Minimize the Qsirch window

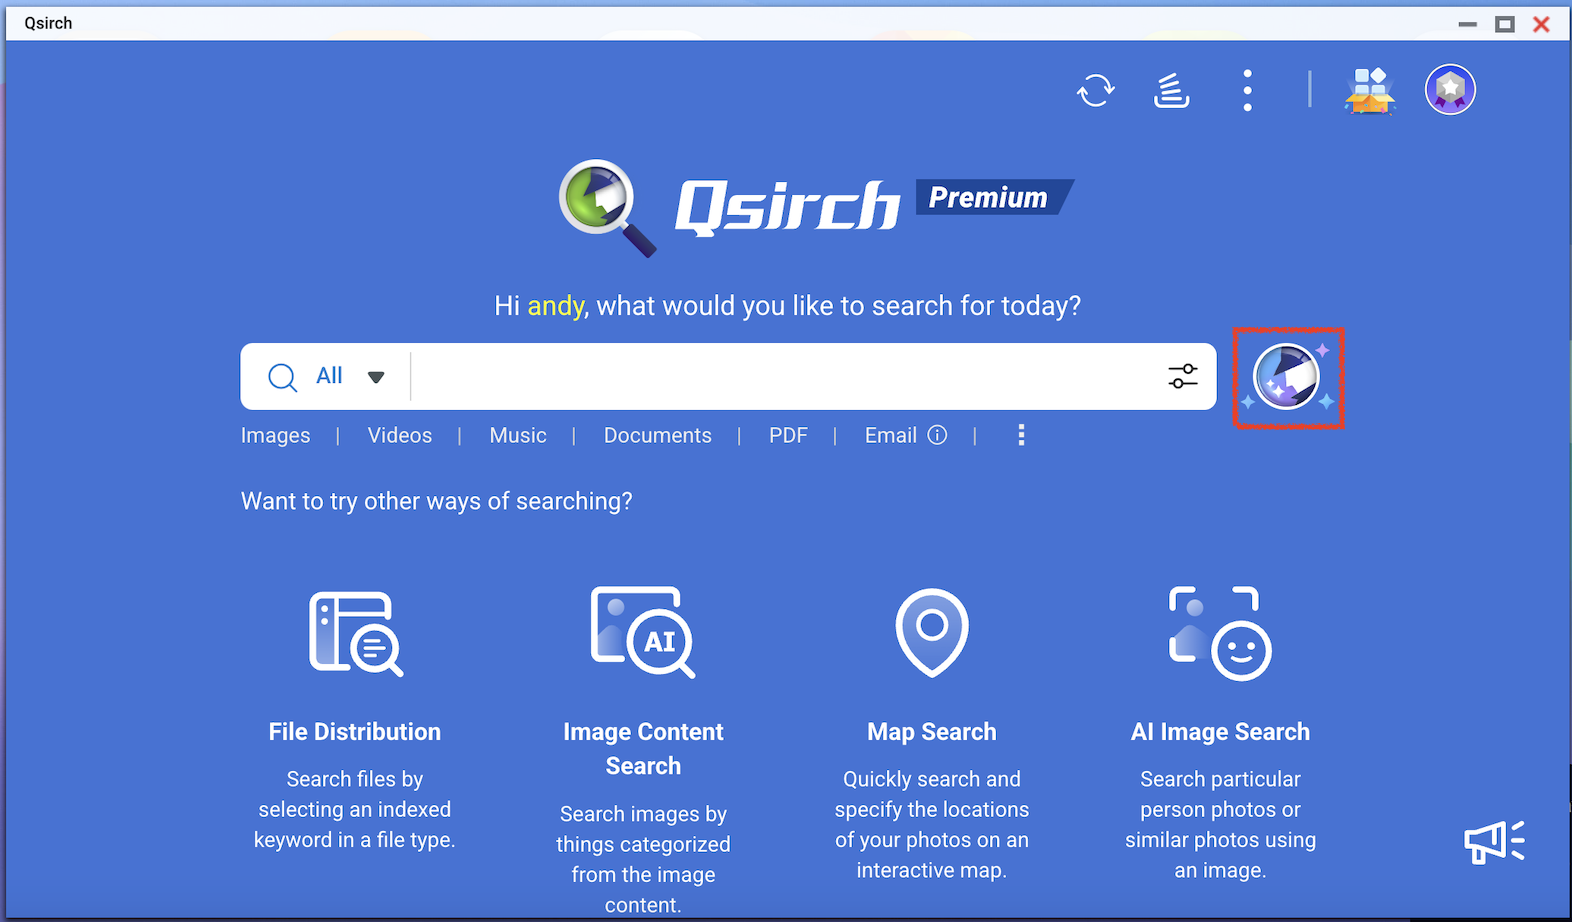1468,24
